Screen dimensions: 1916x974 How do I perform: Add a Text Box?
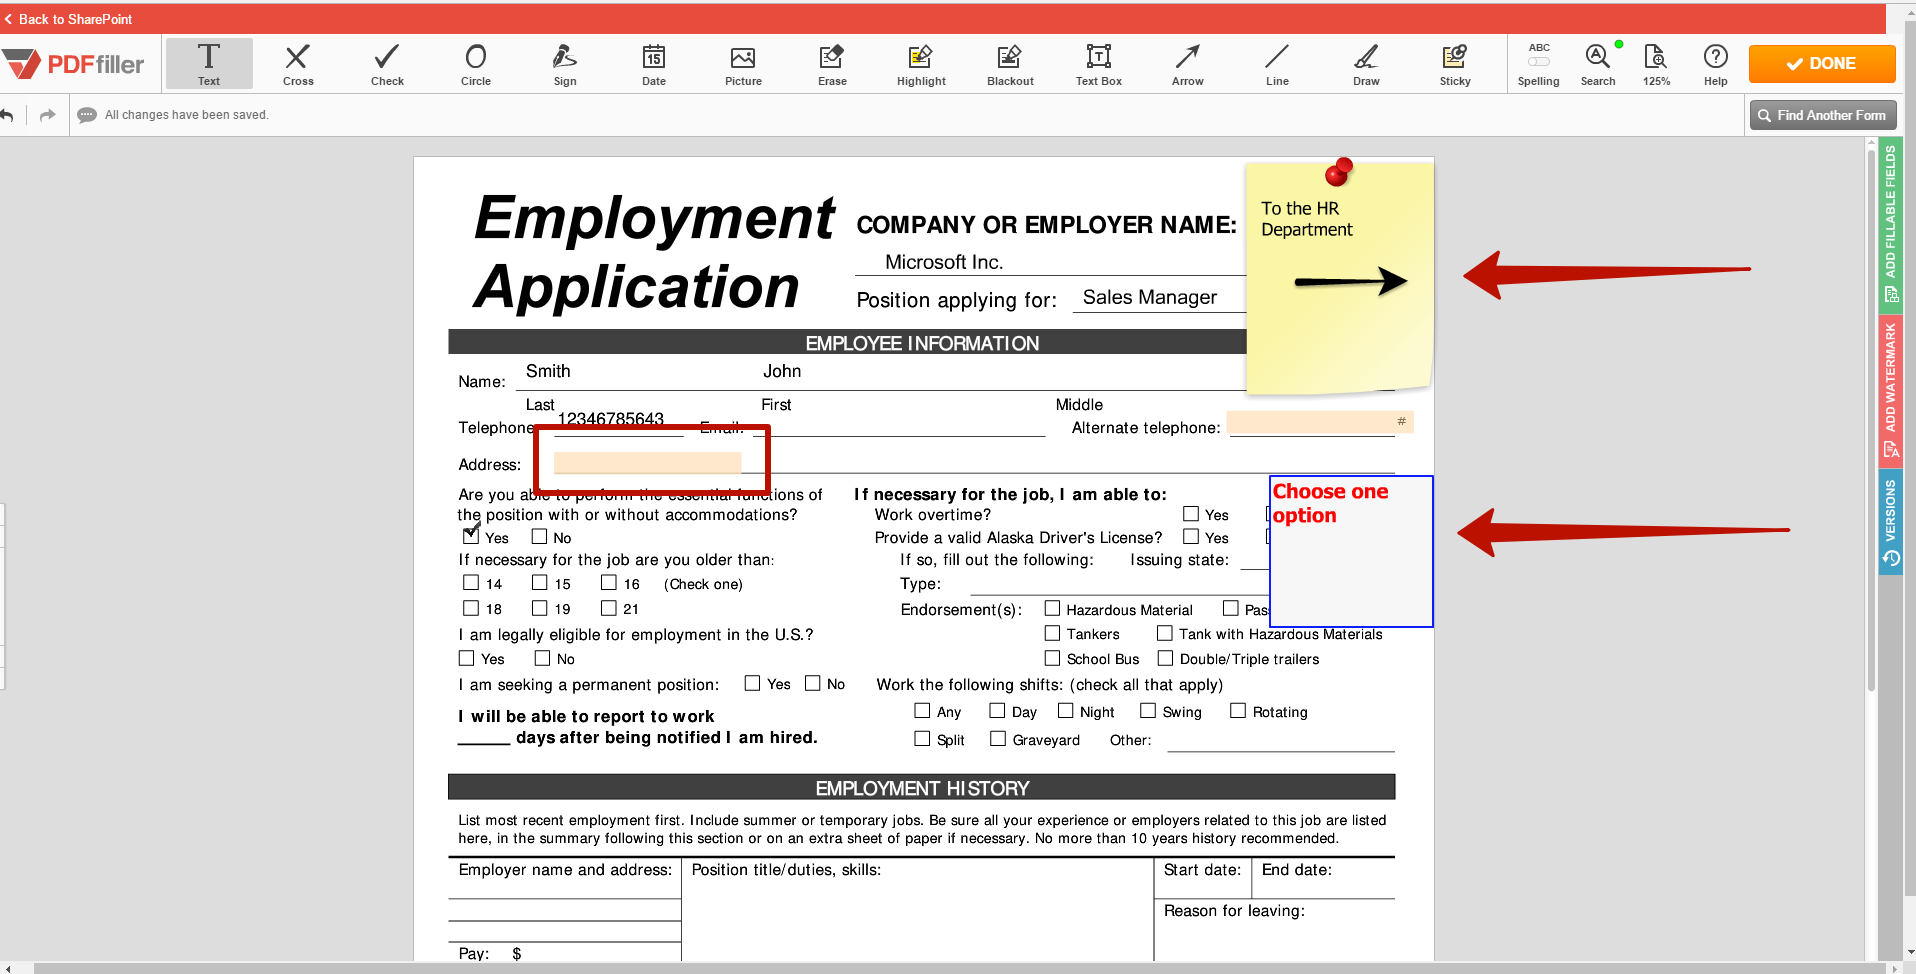point(1099,64)
